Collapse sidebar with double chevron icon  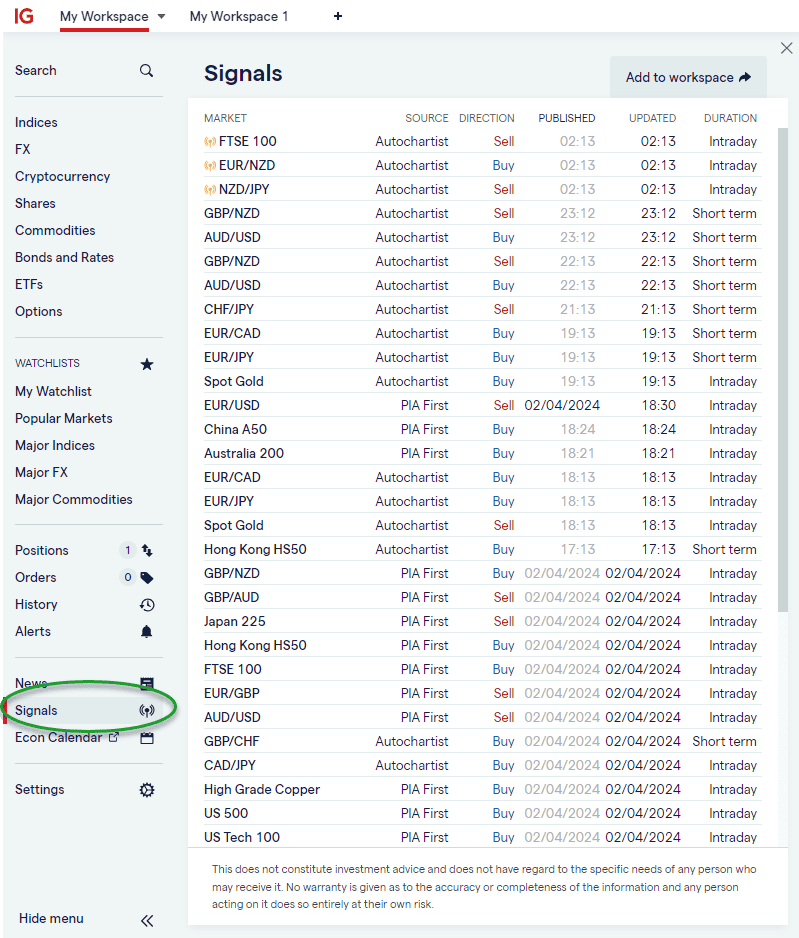click(147, 921)
